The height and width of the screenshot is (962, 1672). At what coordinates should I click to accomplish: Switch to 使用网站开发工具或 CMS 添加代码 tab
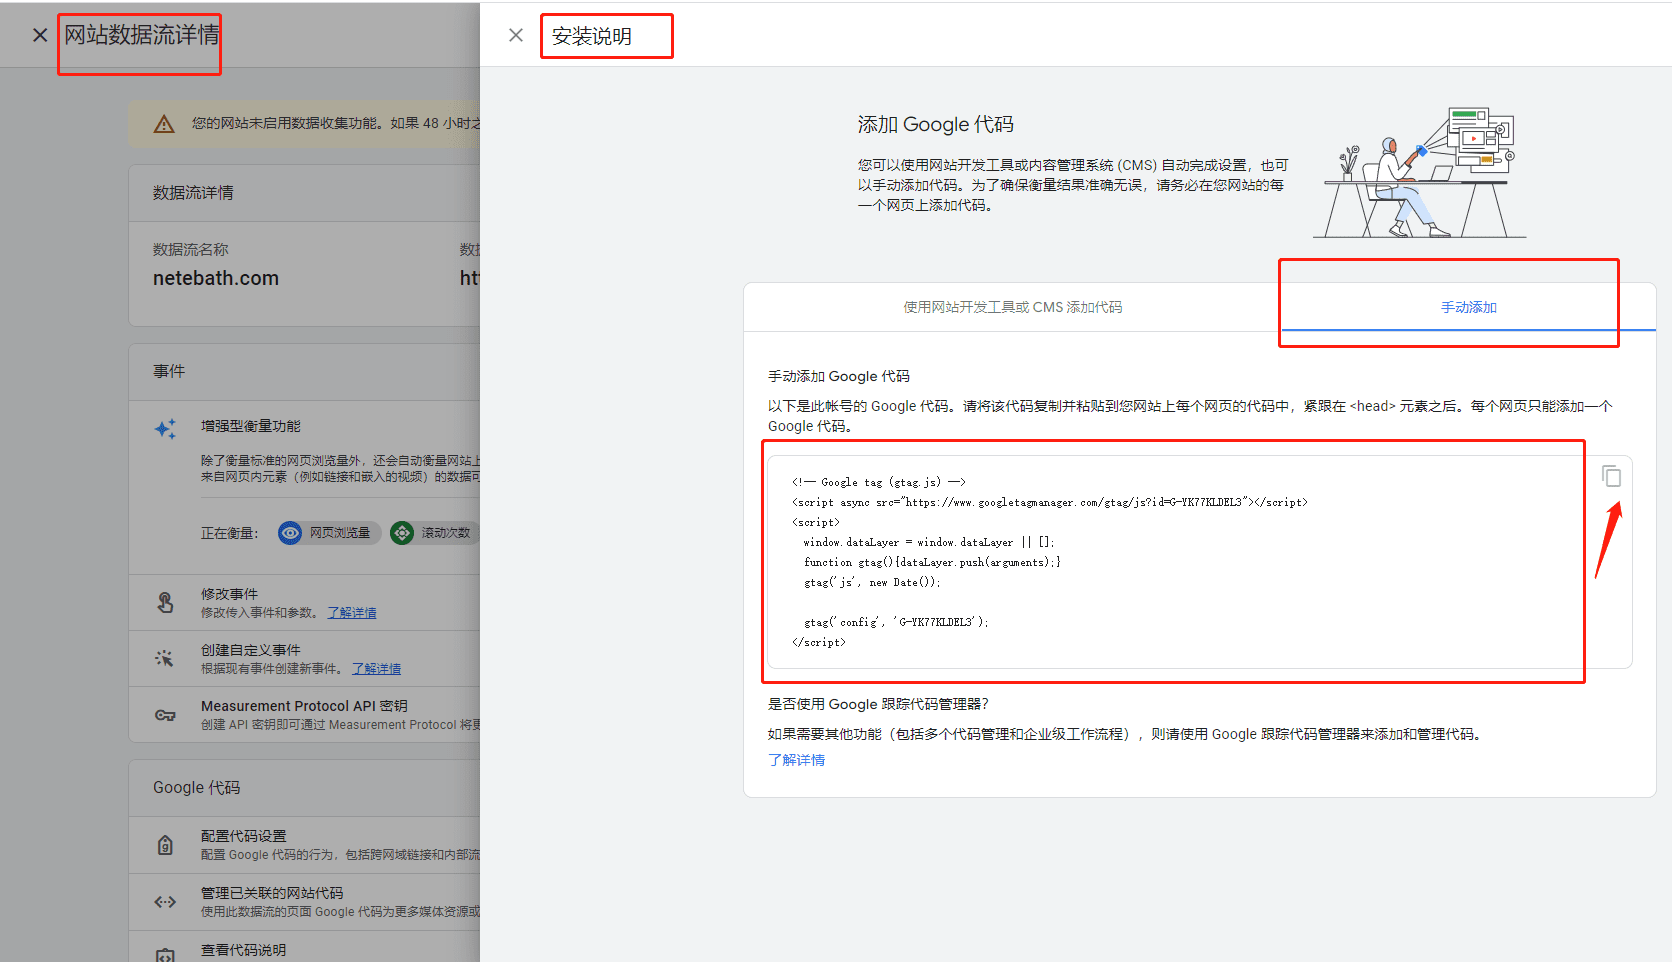click(1013, 307)
